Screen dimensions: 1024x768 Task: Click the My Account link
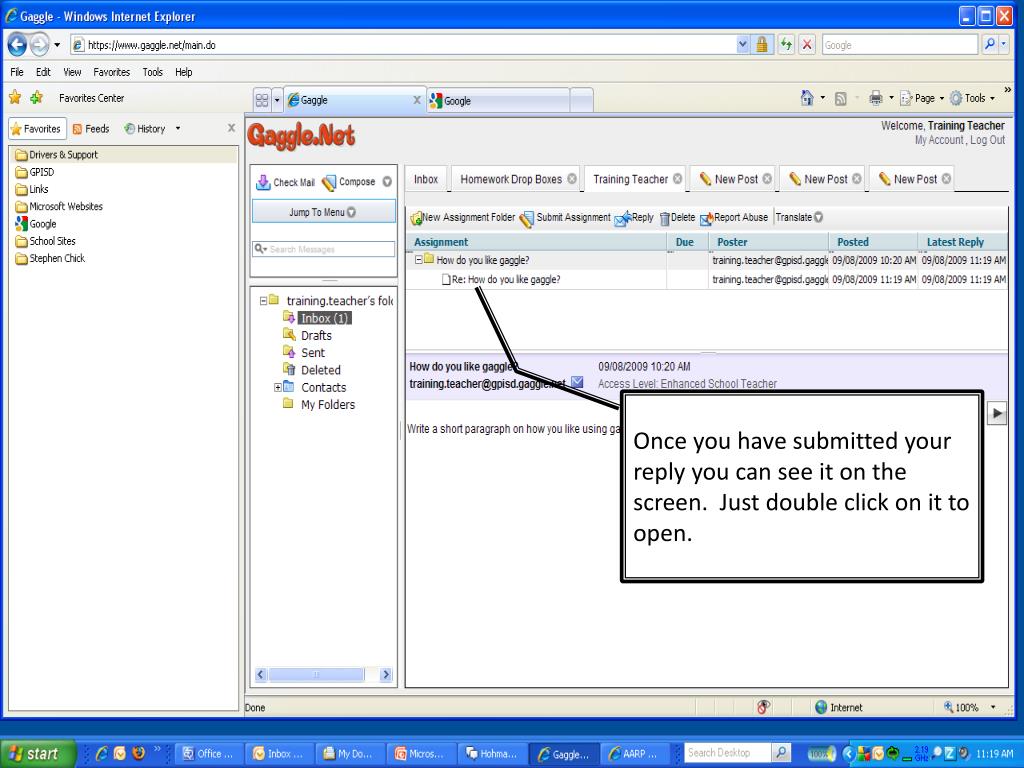coord(939,140)
